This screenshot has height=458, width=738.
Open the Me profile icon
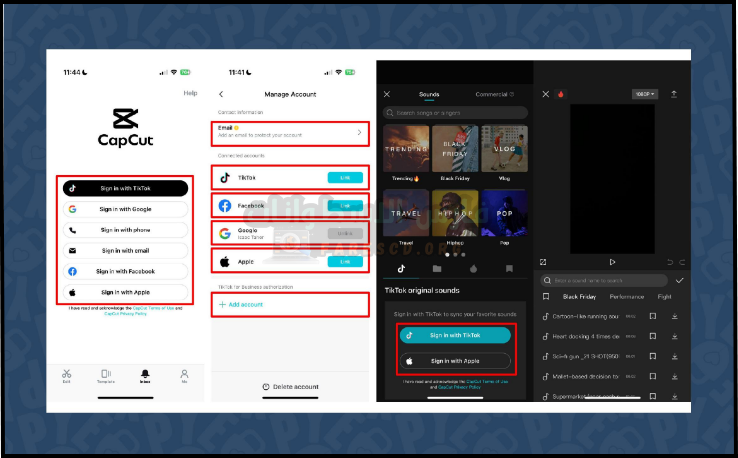point(184,375)
